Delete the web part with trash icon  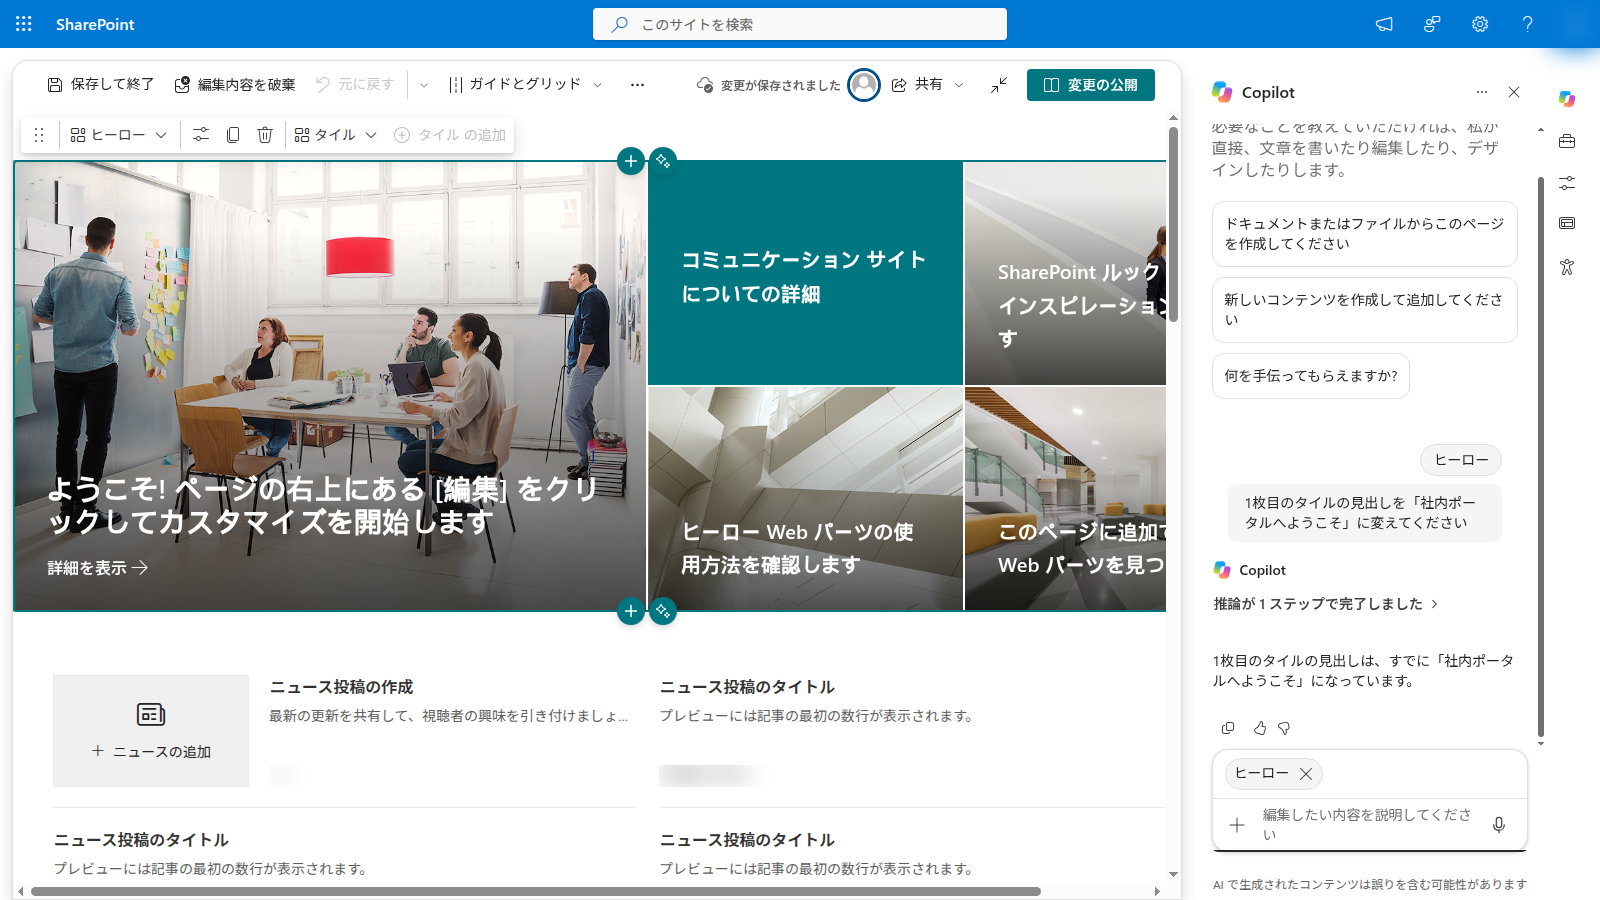(x=265, y=135)
